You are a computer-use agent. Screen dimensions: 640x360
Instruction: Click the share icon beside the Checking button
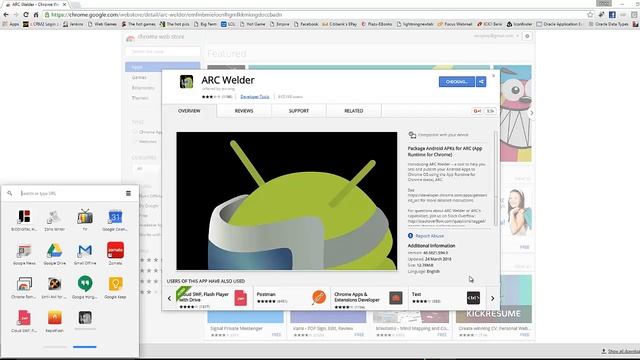481,82
